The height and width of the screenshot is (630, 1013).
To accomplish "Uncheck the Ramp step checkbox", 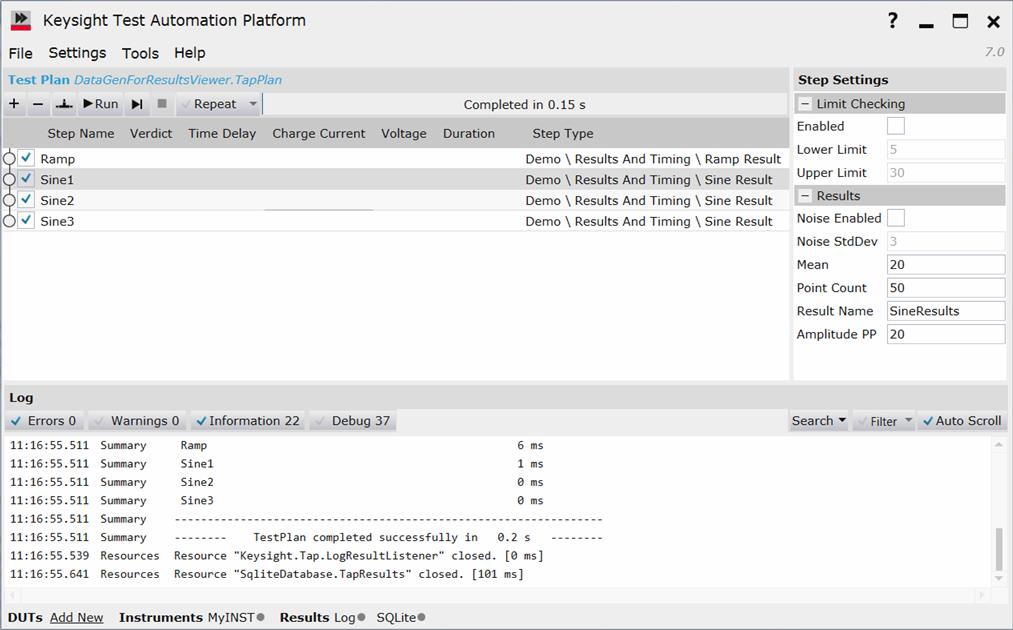I will tap(26, 158).
